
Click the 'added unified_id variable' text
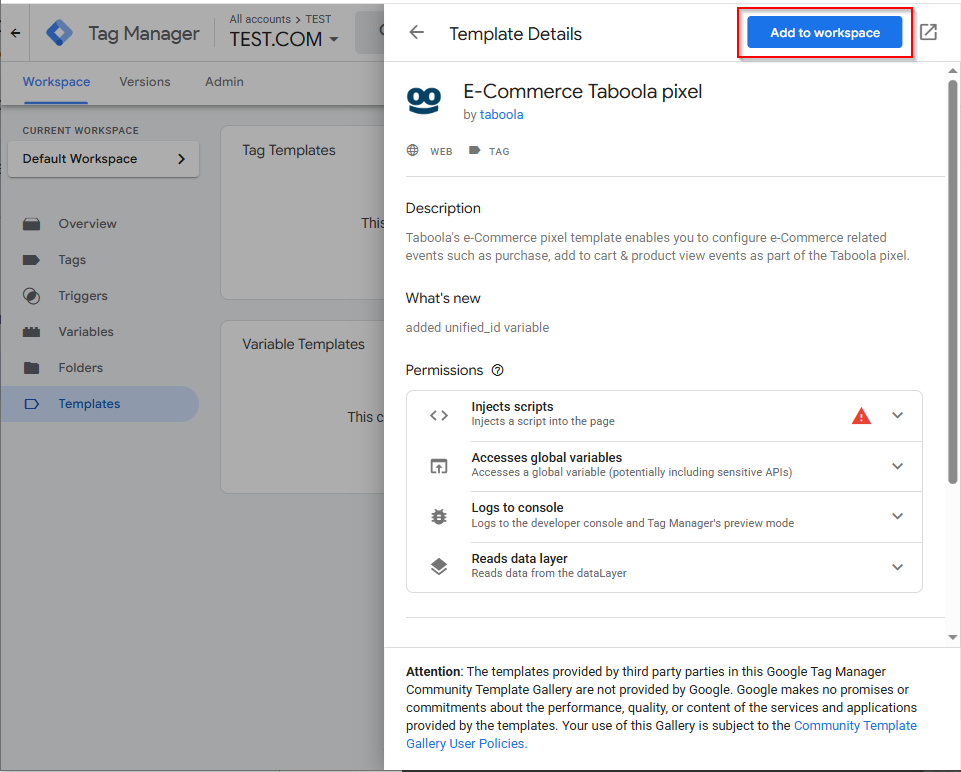tap(477, 328)
